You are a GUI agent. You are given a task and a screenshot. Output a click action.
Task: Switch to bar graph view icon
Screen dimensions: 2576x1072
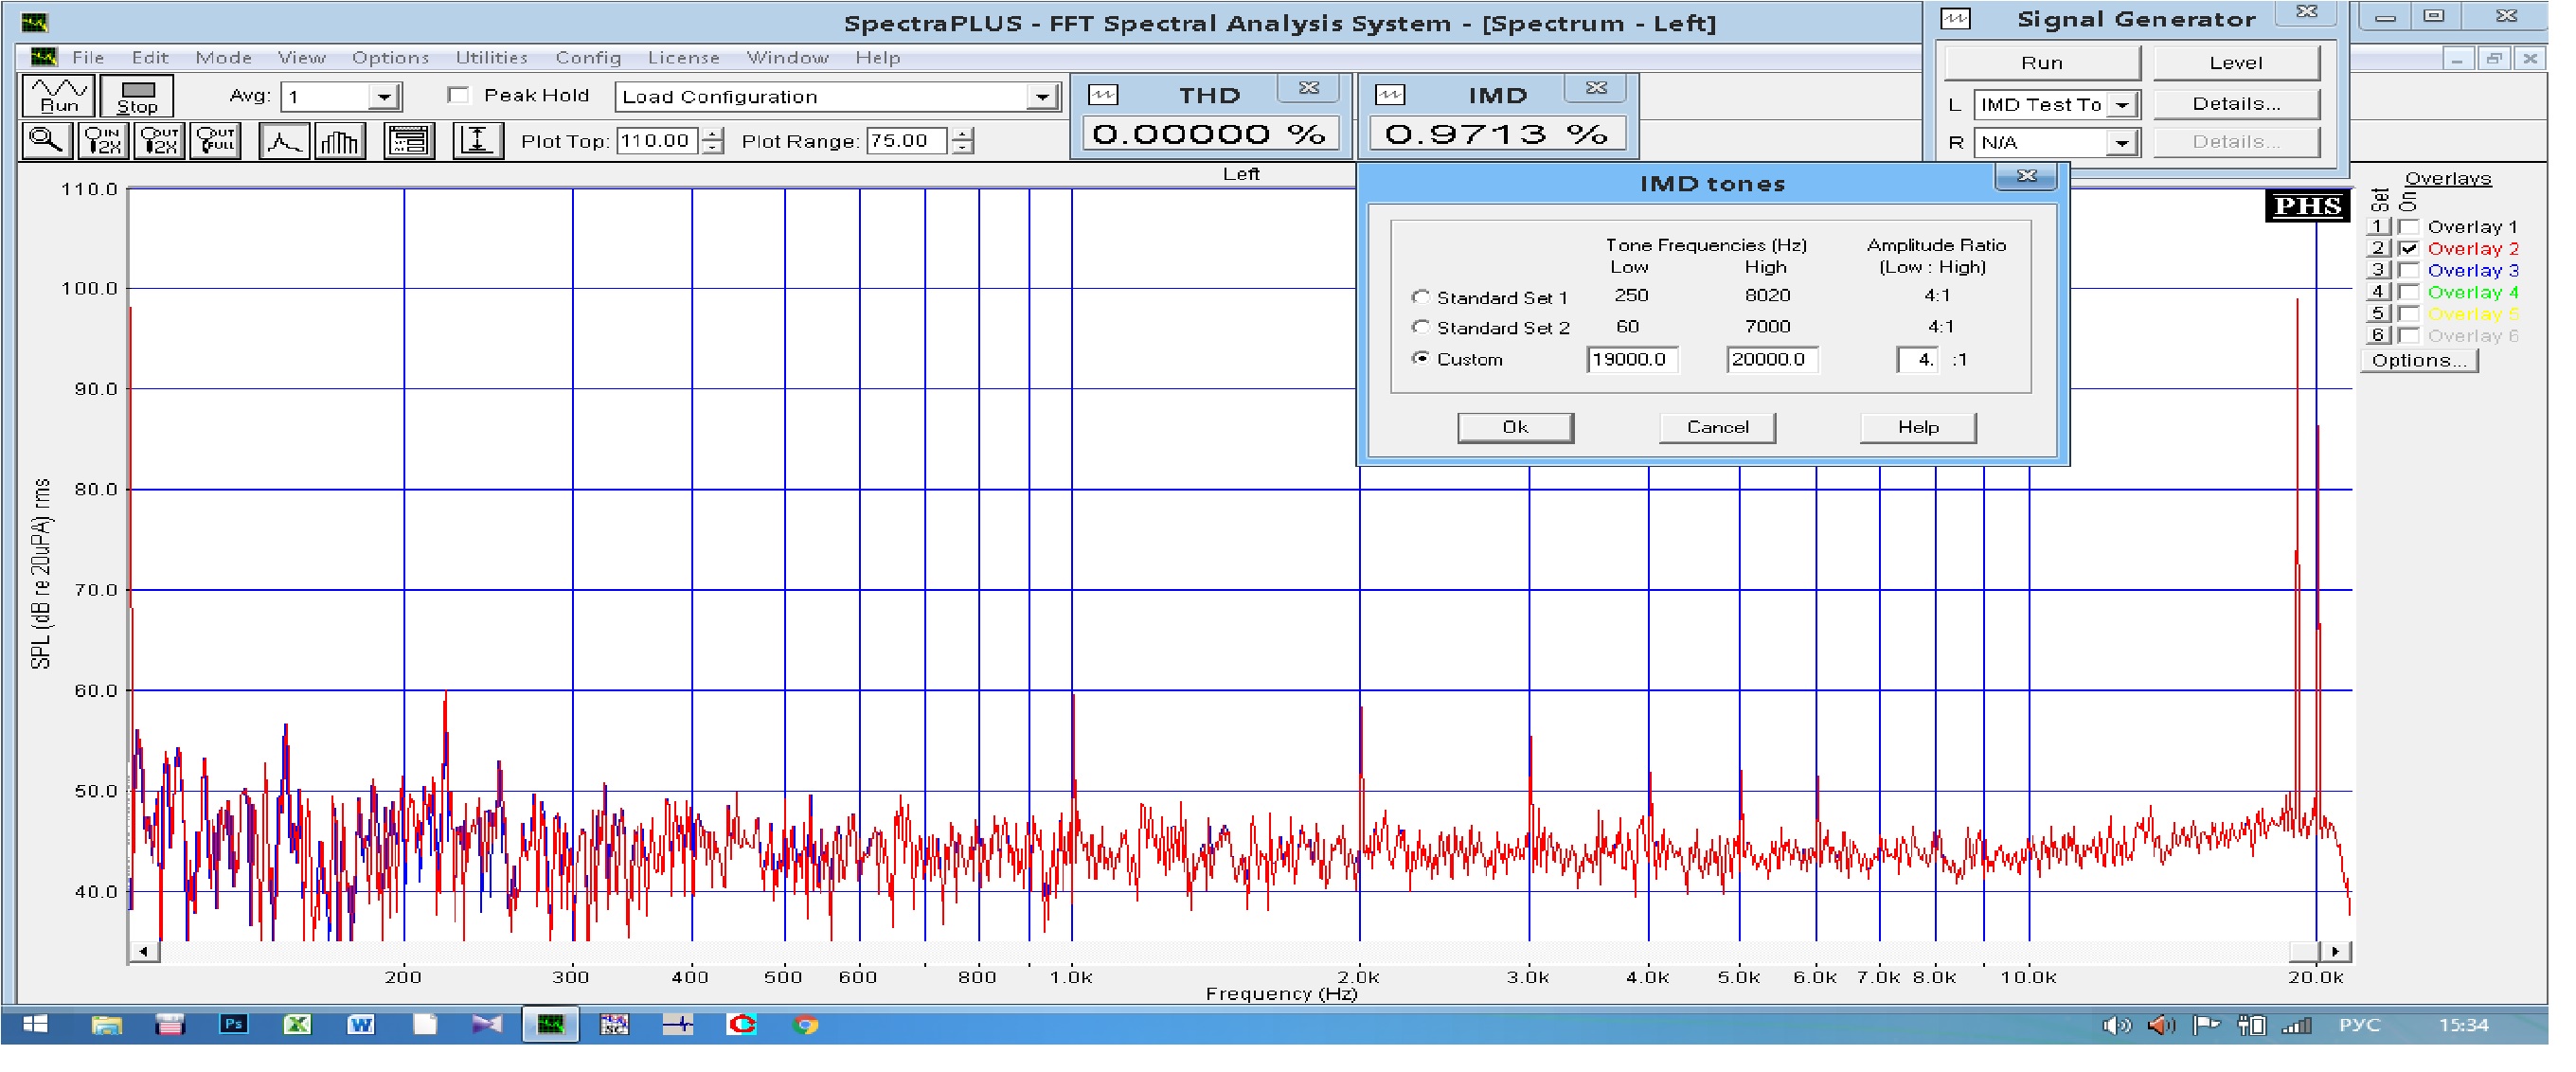coord(339,141)
